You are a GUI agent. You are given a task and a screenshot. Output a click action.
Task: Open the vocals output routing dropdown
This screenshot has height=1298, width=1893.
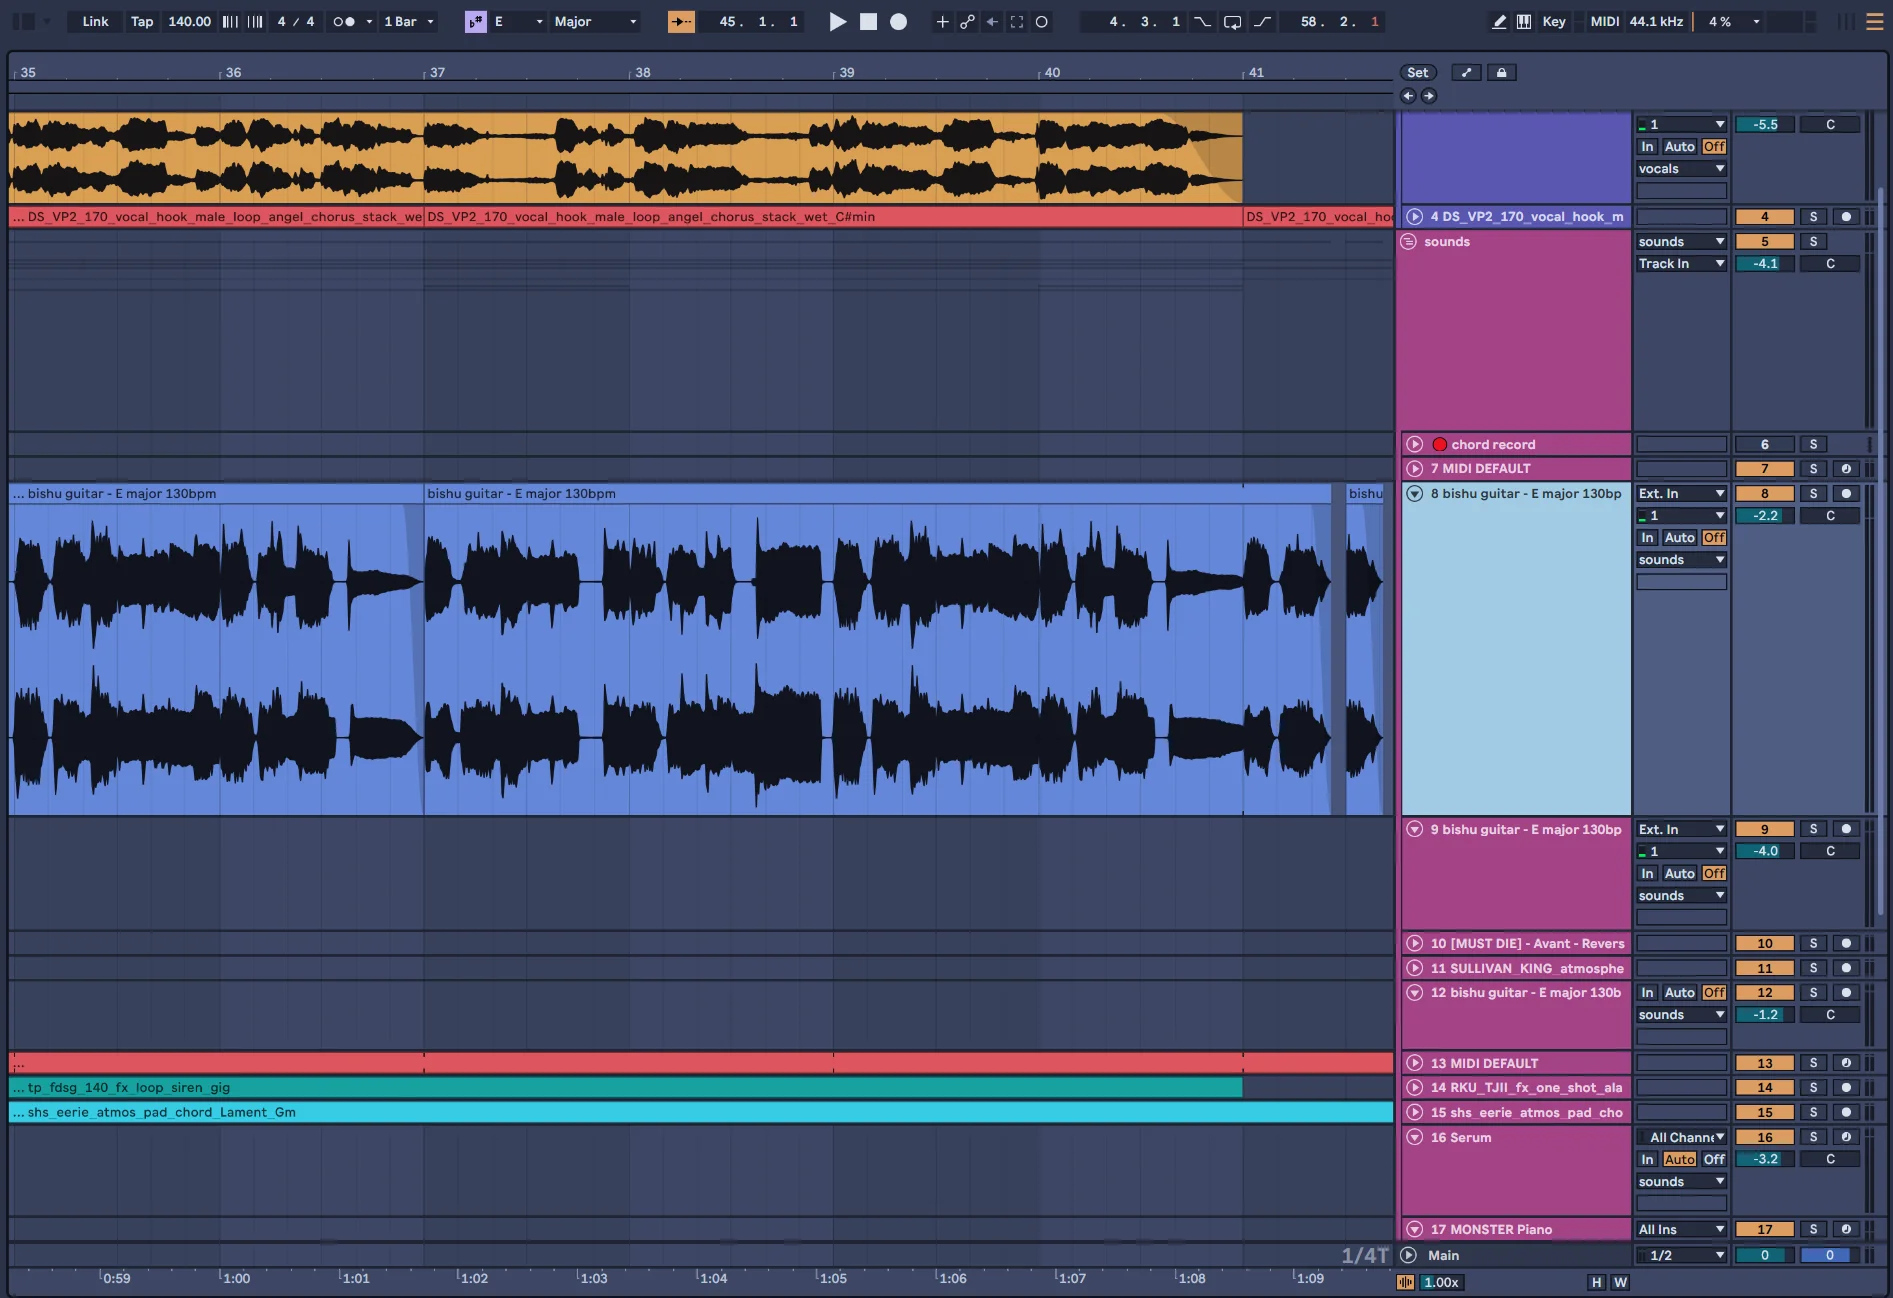1681,168
